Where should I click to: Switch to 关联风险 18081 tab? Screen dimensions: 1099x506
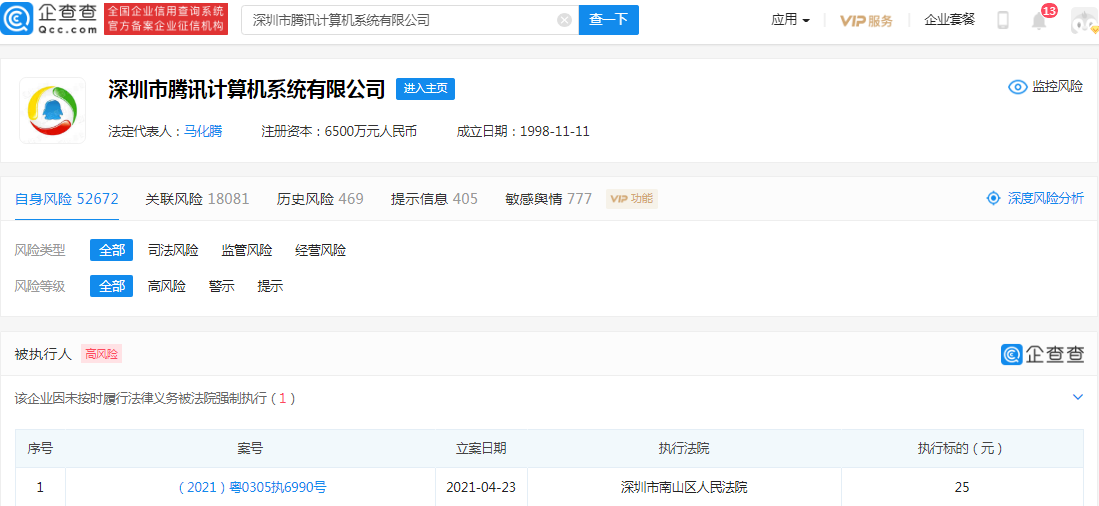tap(197, 199)
